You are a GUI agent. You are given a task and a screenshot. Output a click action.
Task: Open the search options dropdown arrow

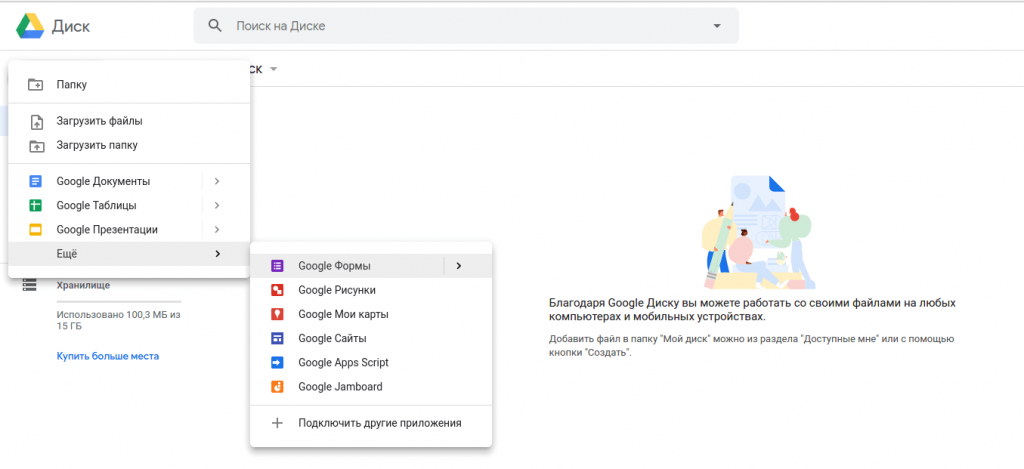(x=717, y=26)
